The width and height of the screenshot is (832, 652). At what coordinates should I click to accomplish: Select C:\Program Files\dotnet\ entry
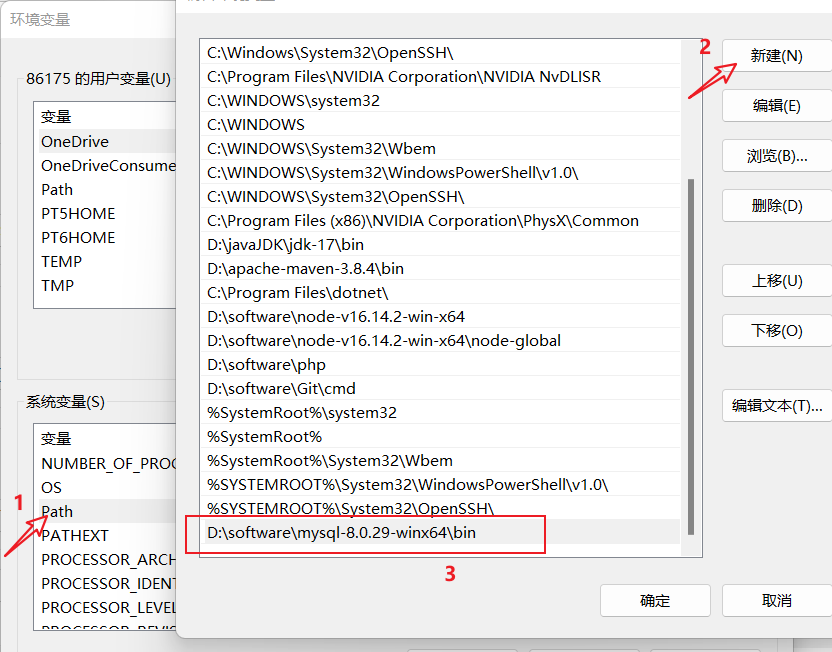click(x=297, y=293)
